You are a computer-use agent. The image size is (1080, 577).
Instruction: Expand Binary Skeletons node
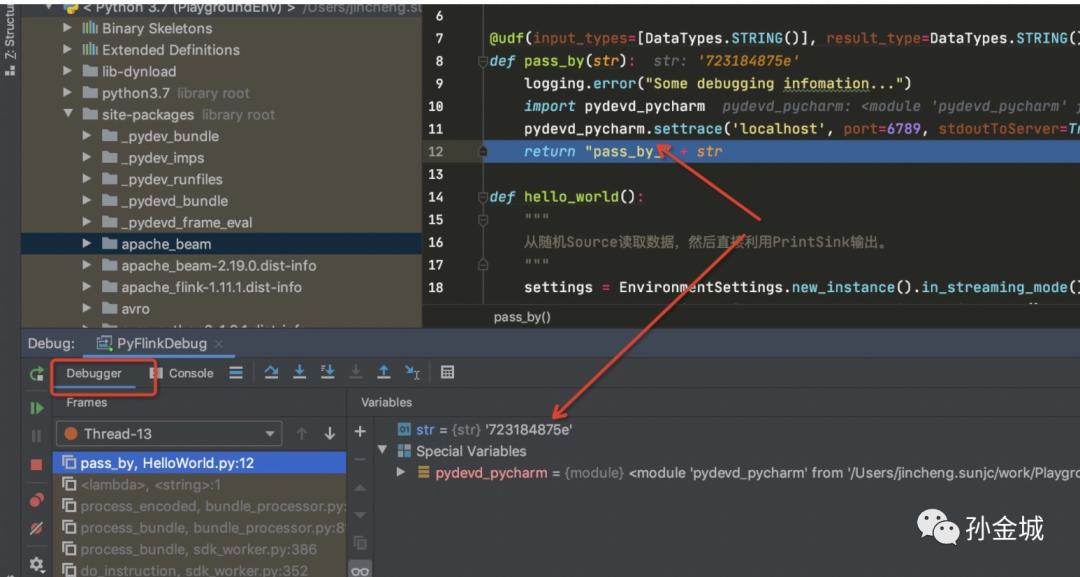click(x=68, y=28)
